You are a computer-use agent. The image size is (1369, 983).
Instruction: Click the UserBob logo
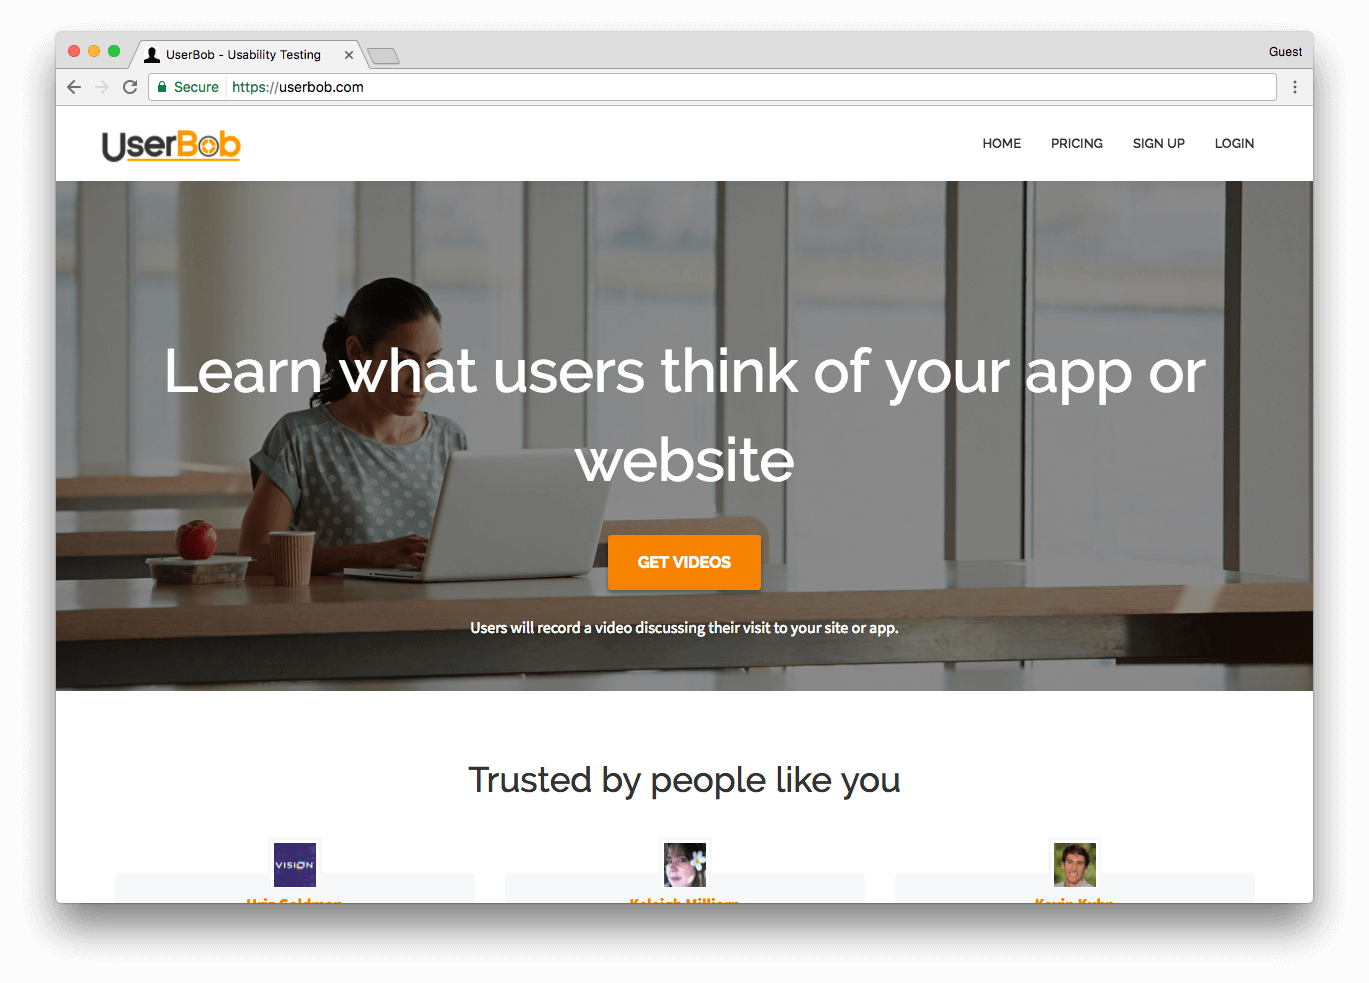(171, 145)
